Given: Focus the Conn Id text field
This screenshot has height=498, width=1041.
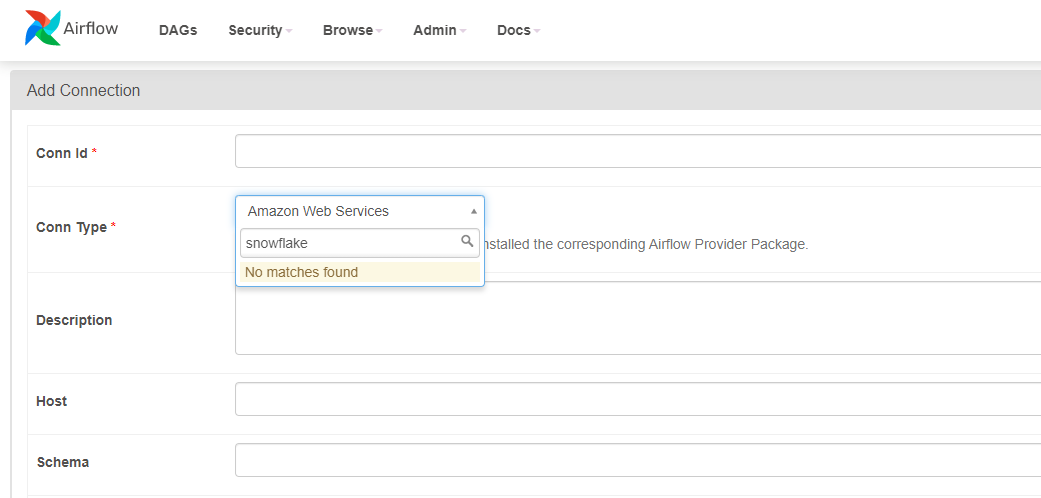Looking at the screenshot, I should pyautogui.click(x=637, y=151).
